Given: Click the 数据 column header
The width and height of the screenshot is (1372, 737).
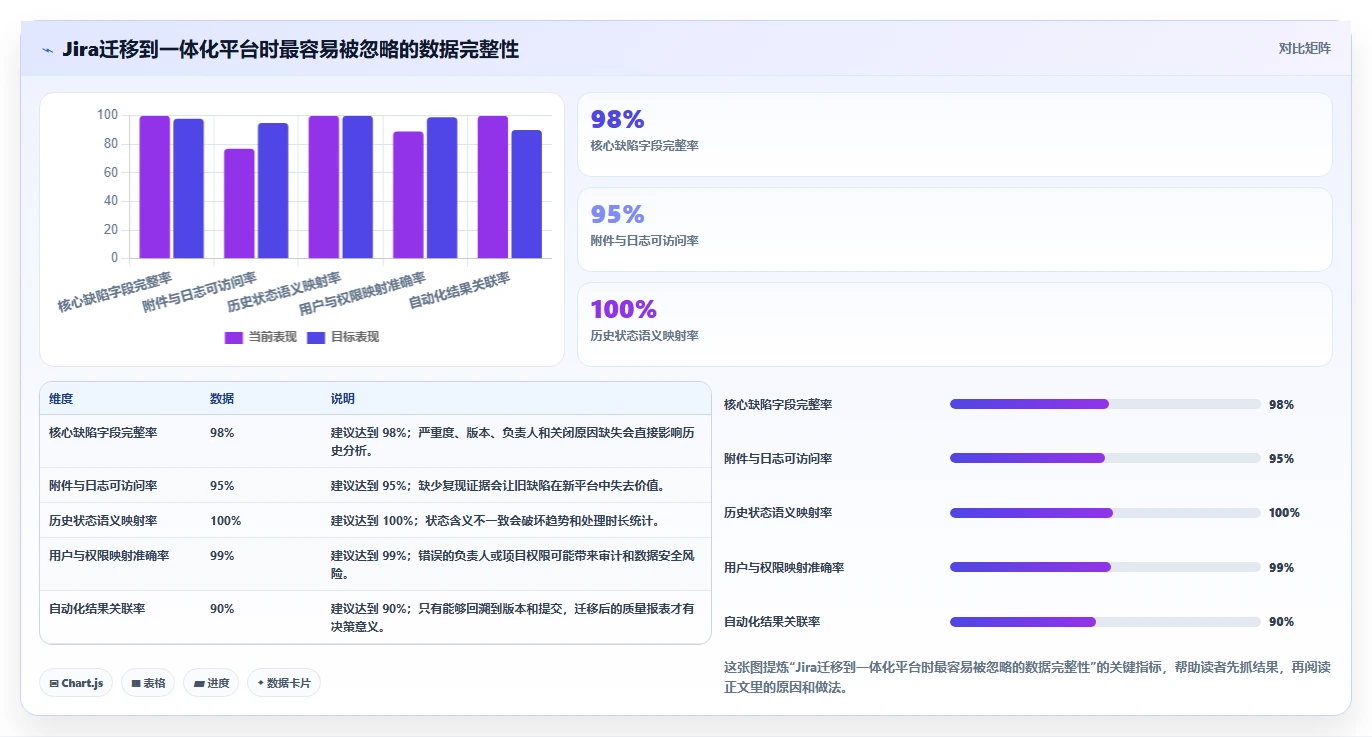Looking at the screenshot, I should tap(222, 399).
